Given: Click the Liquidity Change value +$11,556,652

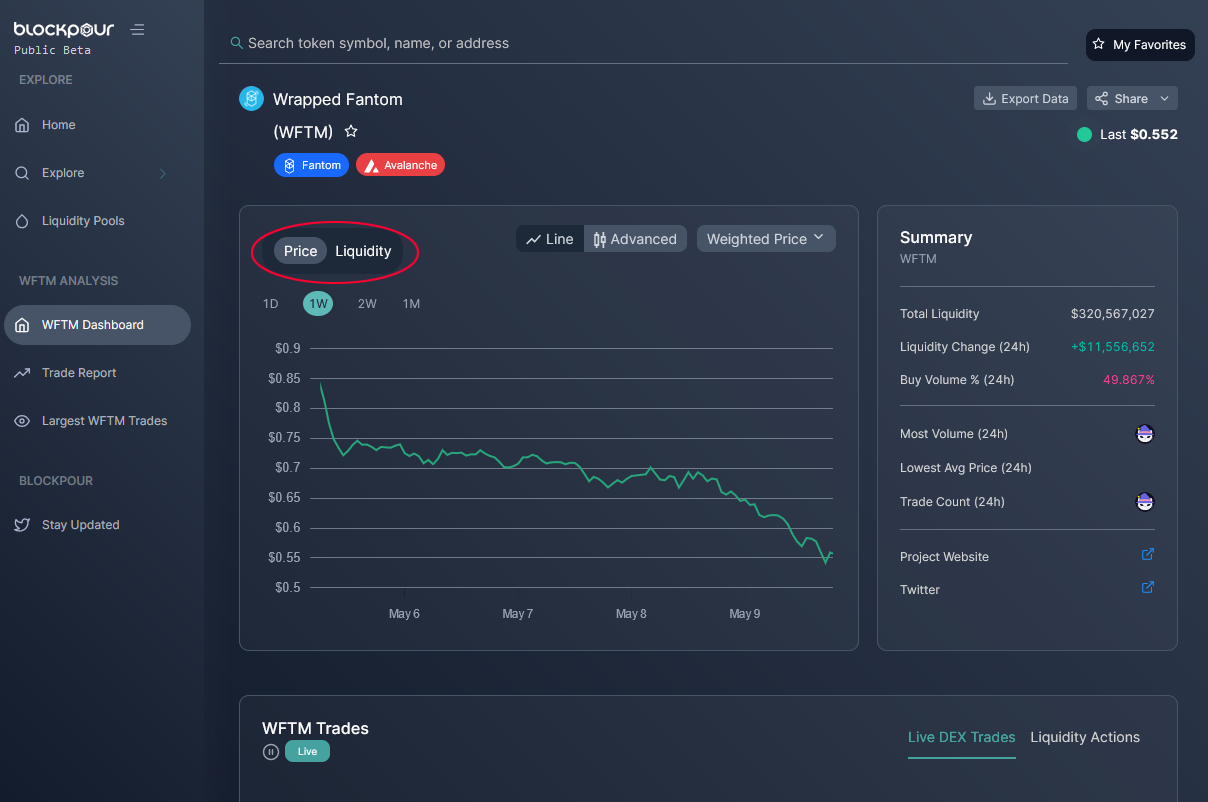Looking at the screenshot, I should pos(1112,347).
